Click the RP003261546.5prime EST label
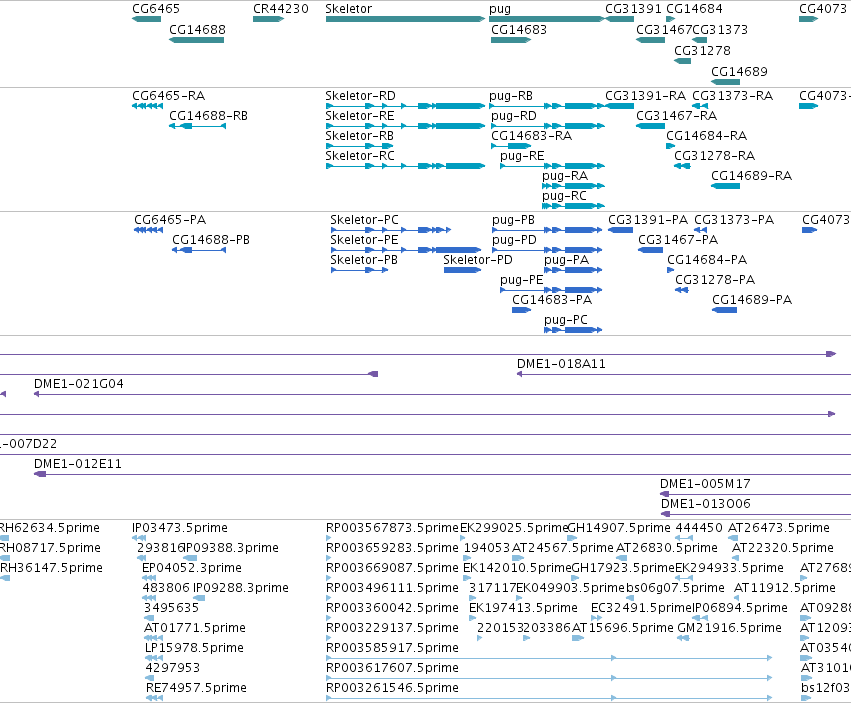Image resolution: width=851 pixels, height=703 pixels. click(392, 688)
